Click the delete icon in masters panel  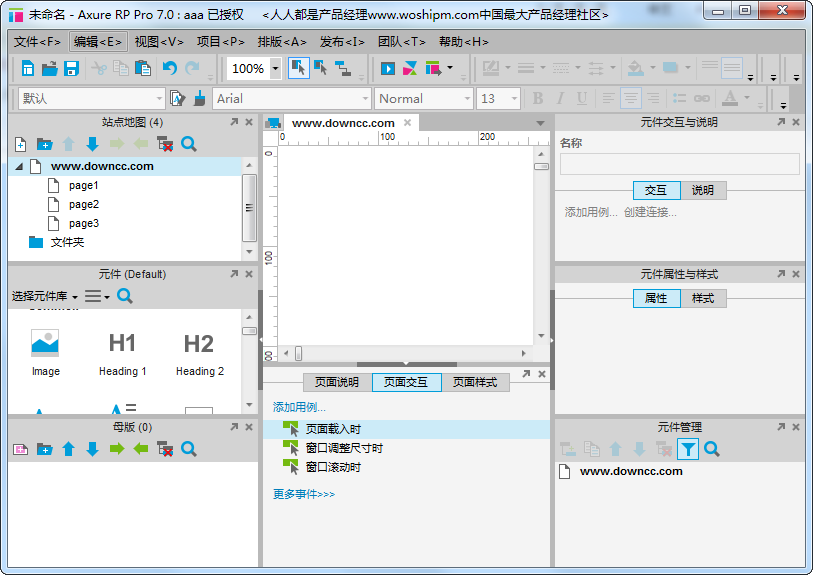165,450
